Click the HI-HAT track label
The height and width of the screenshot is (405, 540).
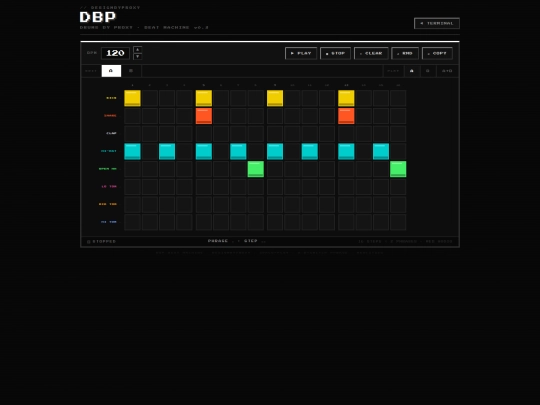[x=109, y=151]
